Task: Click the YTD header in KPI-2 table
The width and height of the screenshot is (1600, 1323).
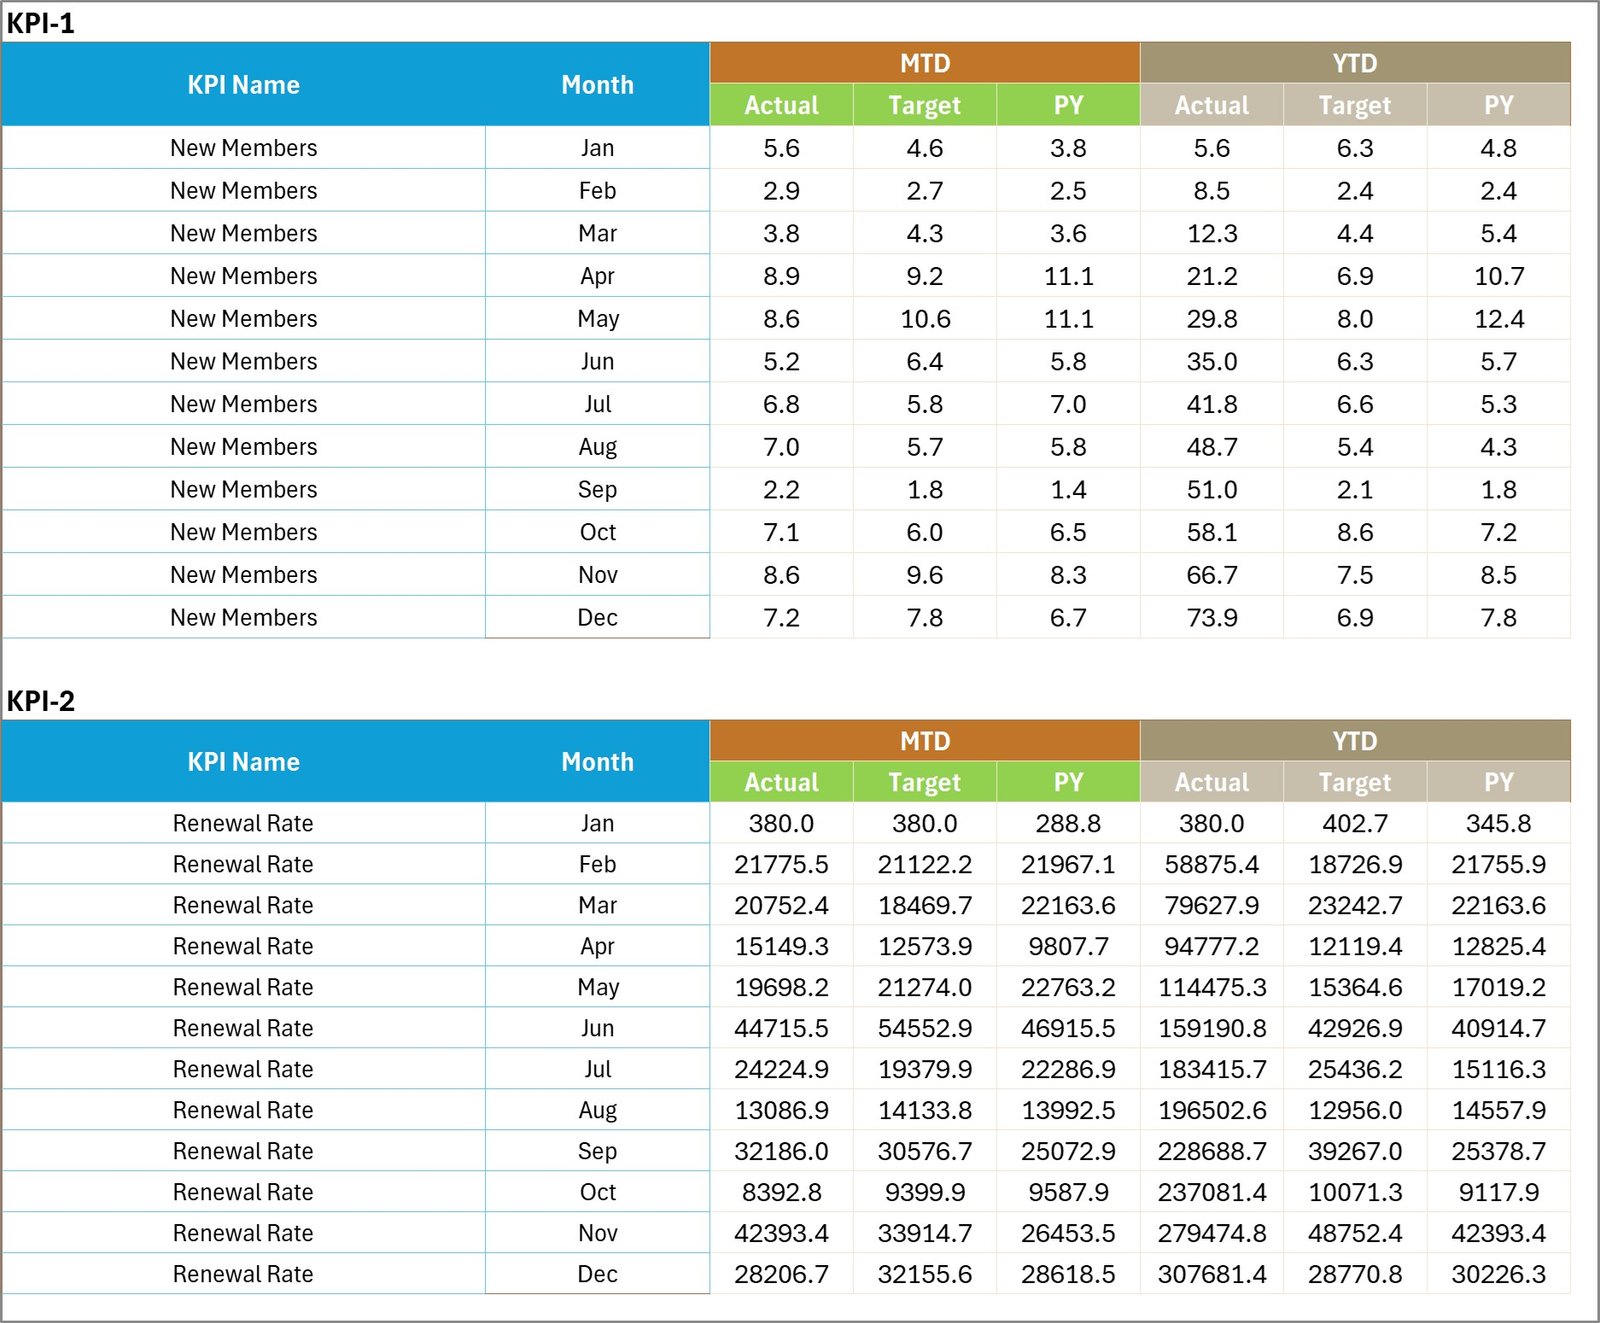Action: 1354,741
